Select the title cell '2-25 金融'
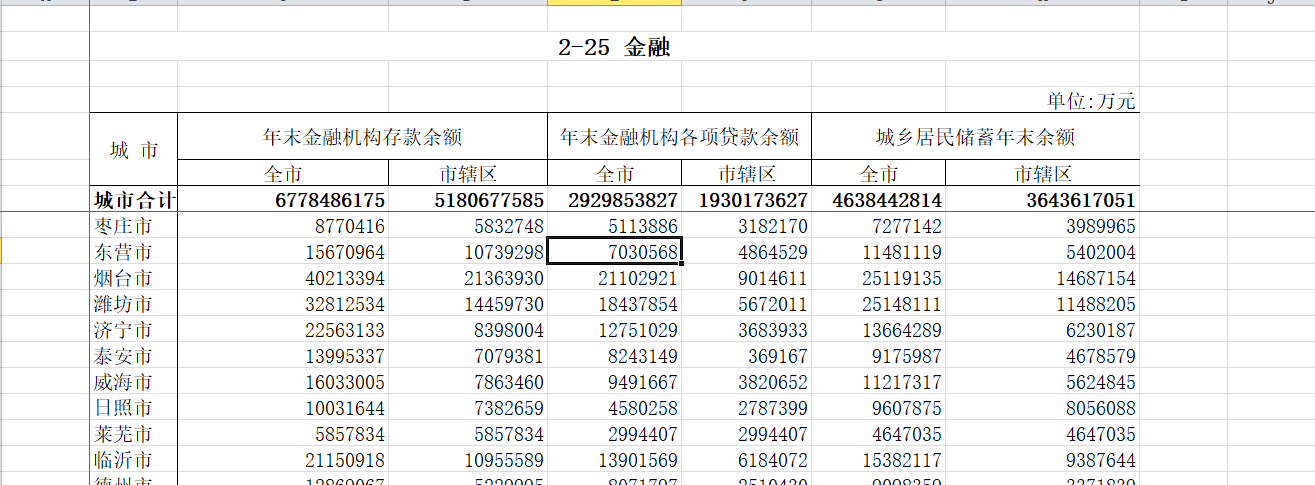The width and height of the screenshot is (1315, 485). tap(614, 47)
